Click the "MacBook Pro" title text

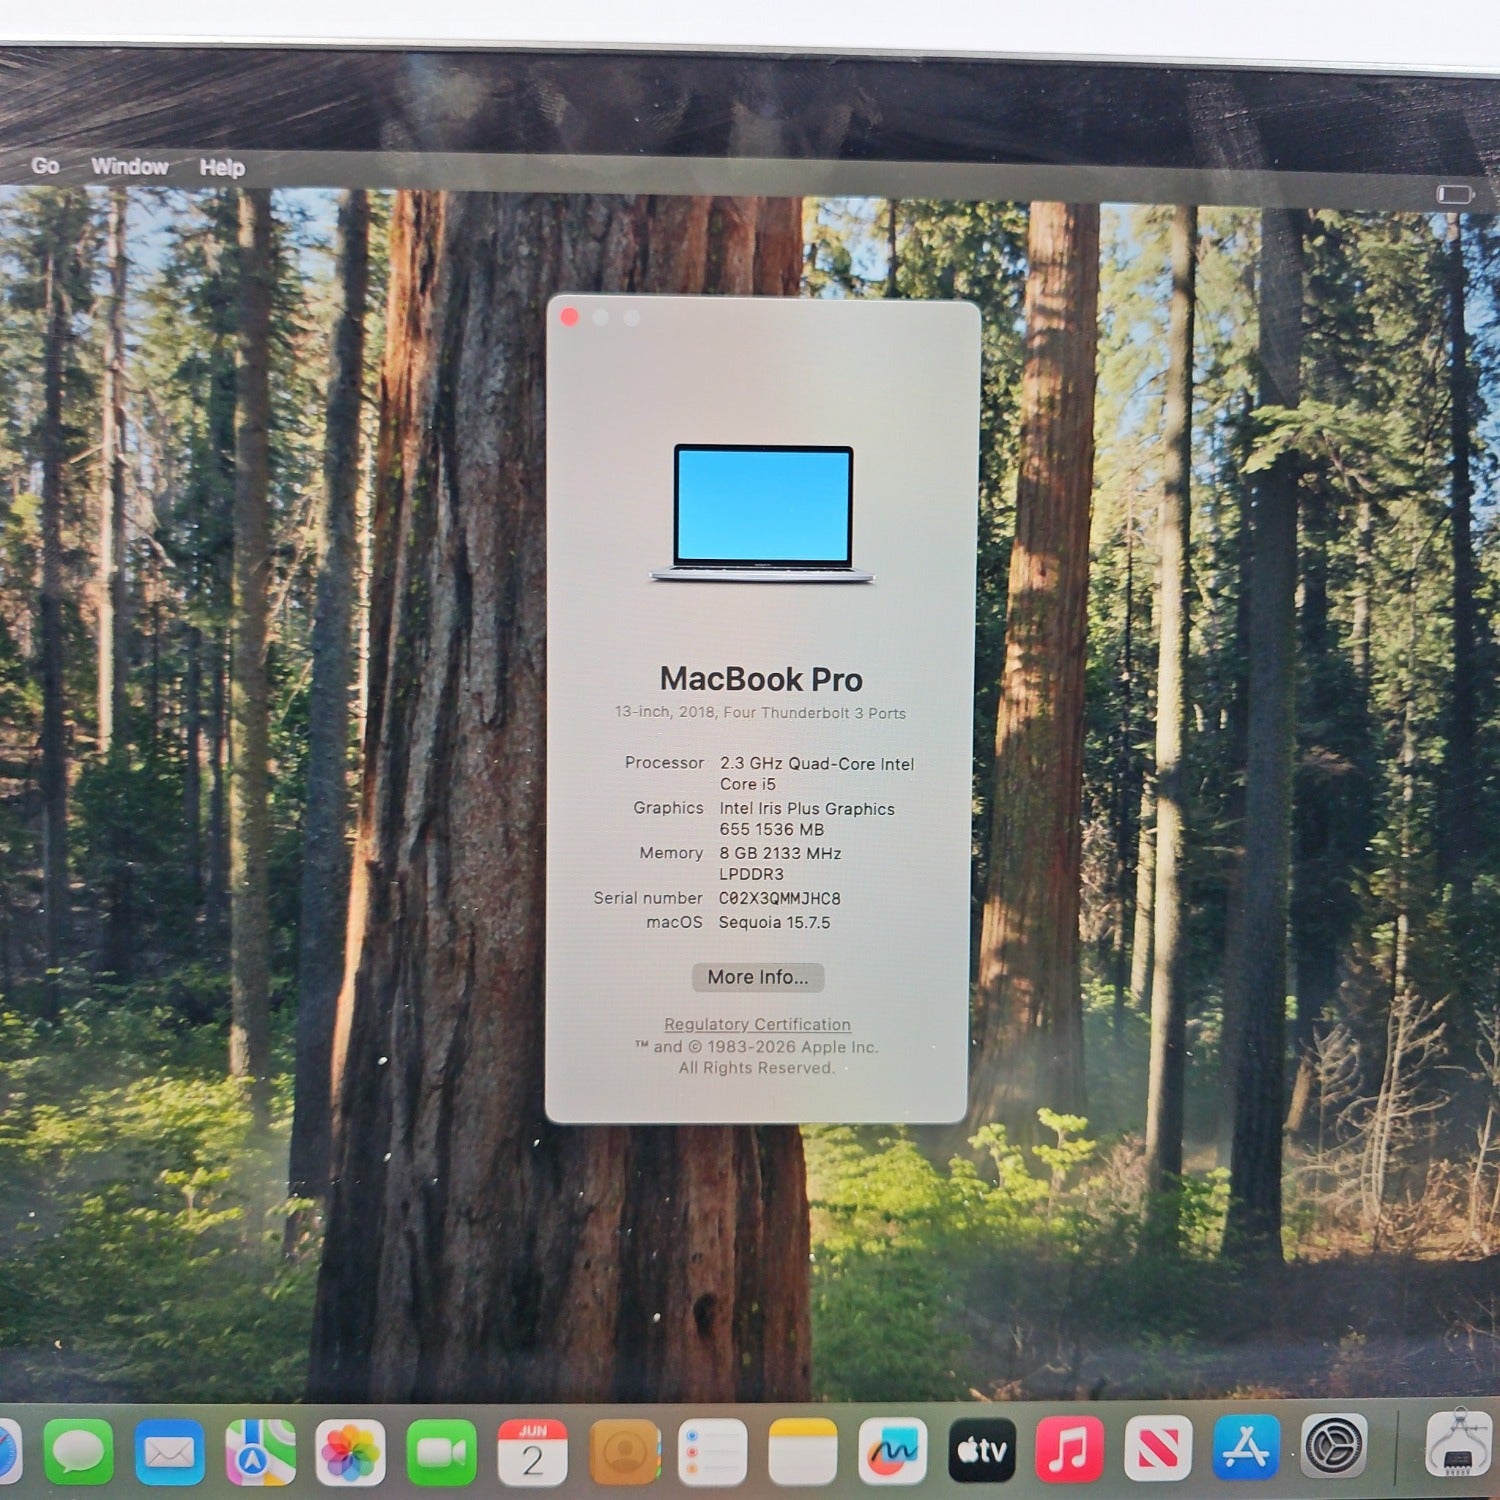(x=761, y=680)
